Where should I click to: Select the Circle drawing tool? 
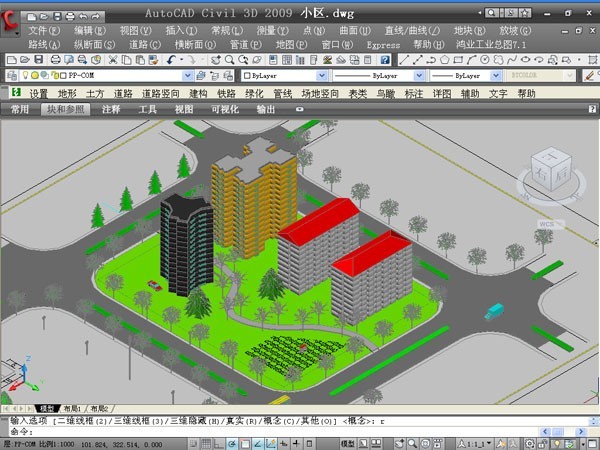pyautogui.click(x=485, y=60)
